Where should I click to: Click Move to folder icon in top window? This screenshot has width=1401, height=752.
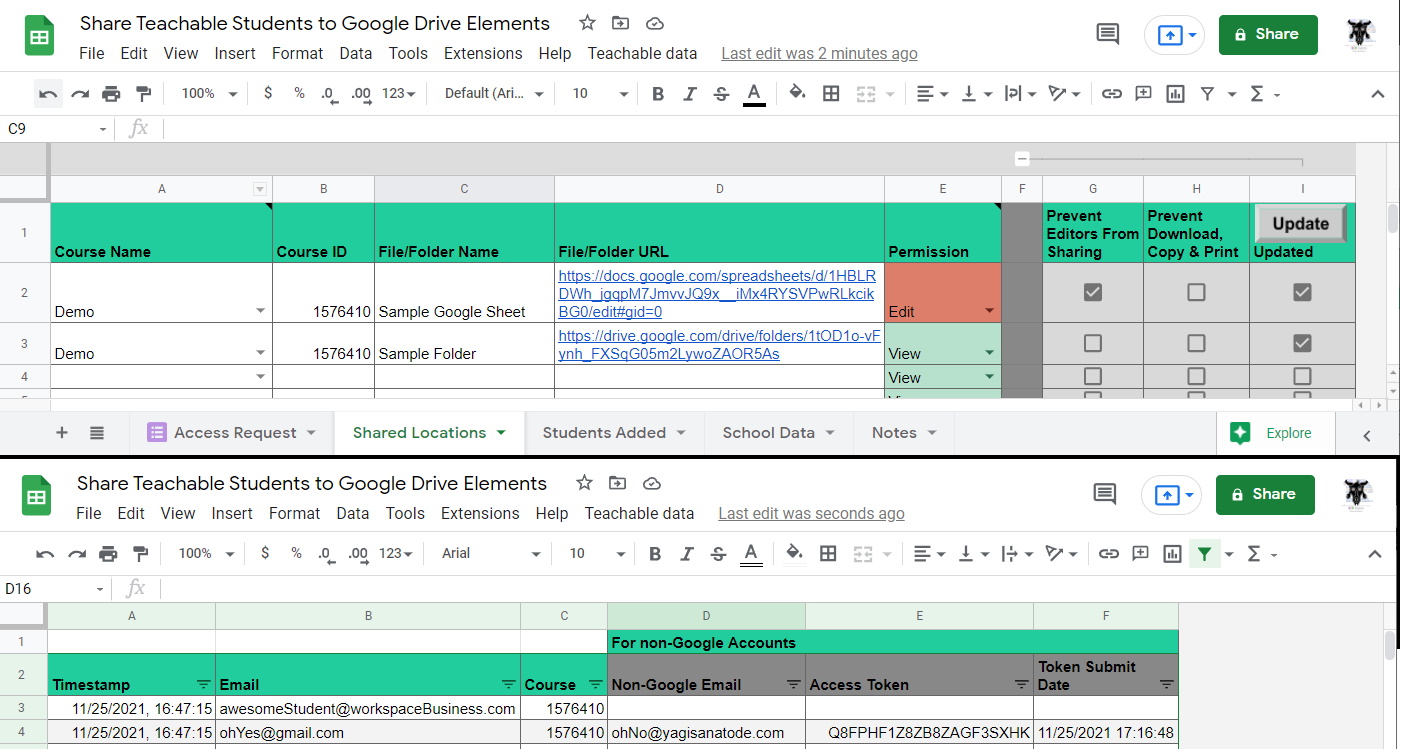(x=621, y=23)
